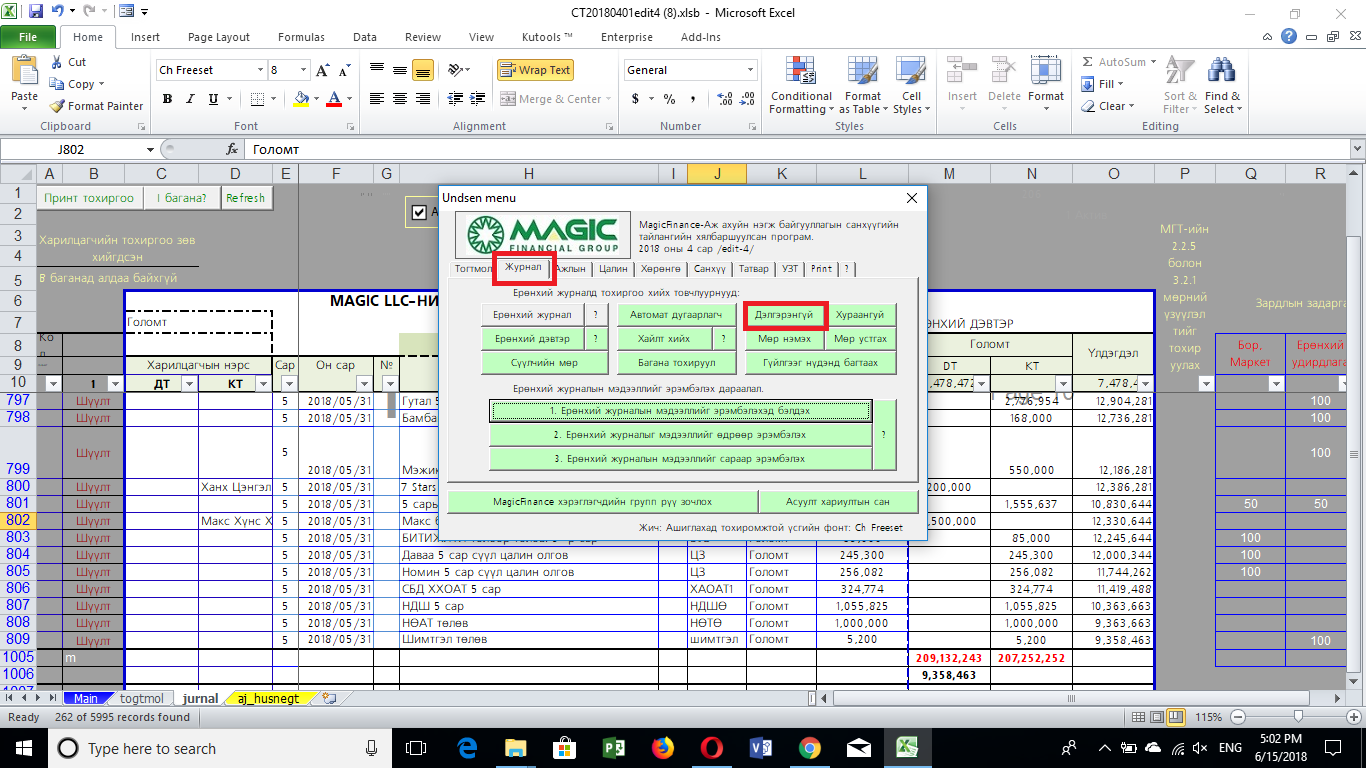Click the Format Painter brush icon
Image resolution: width=1366 pixels, height=768 pixels.
58,106
